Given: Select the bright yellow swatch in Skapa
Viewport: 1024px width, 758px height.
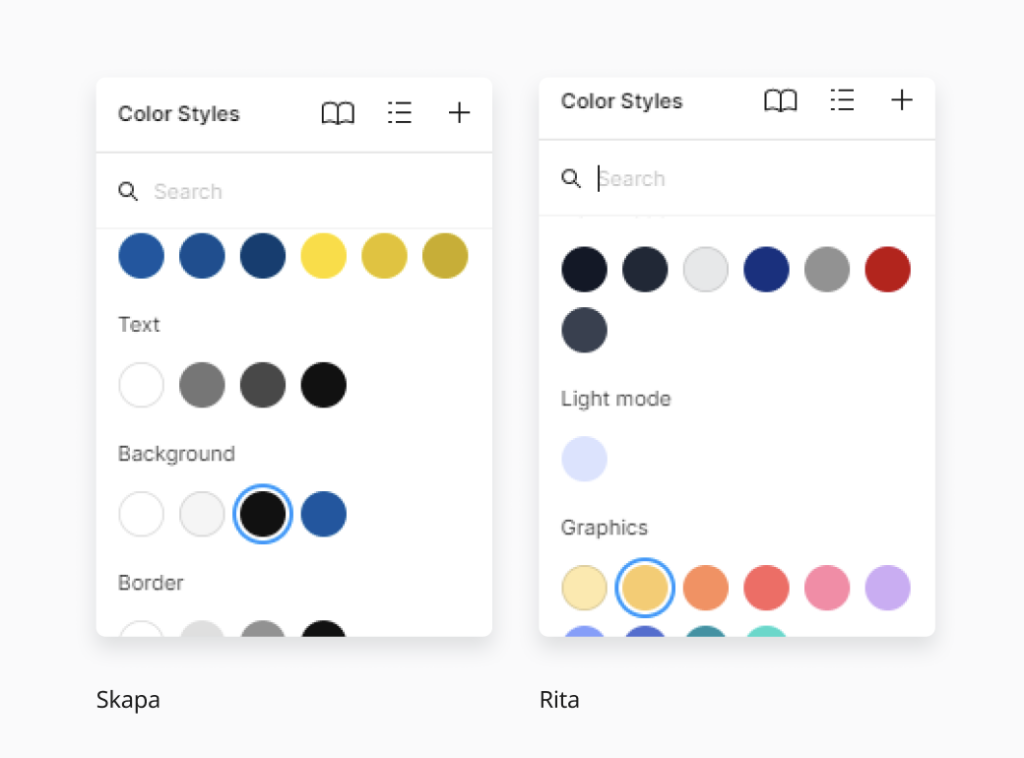Looking at the screenshot, I should coord(324,256).
